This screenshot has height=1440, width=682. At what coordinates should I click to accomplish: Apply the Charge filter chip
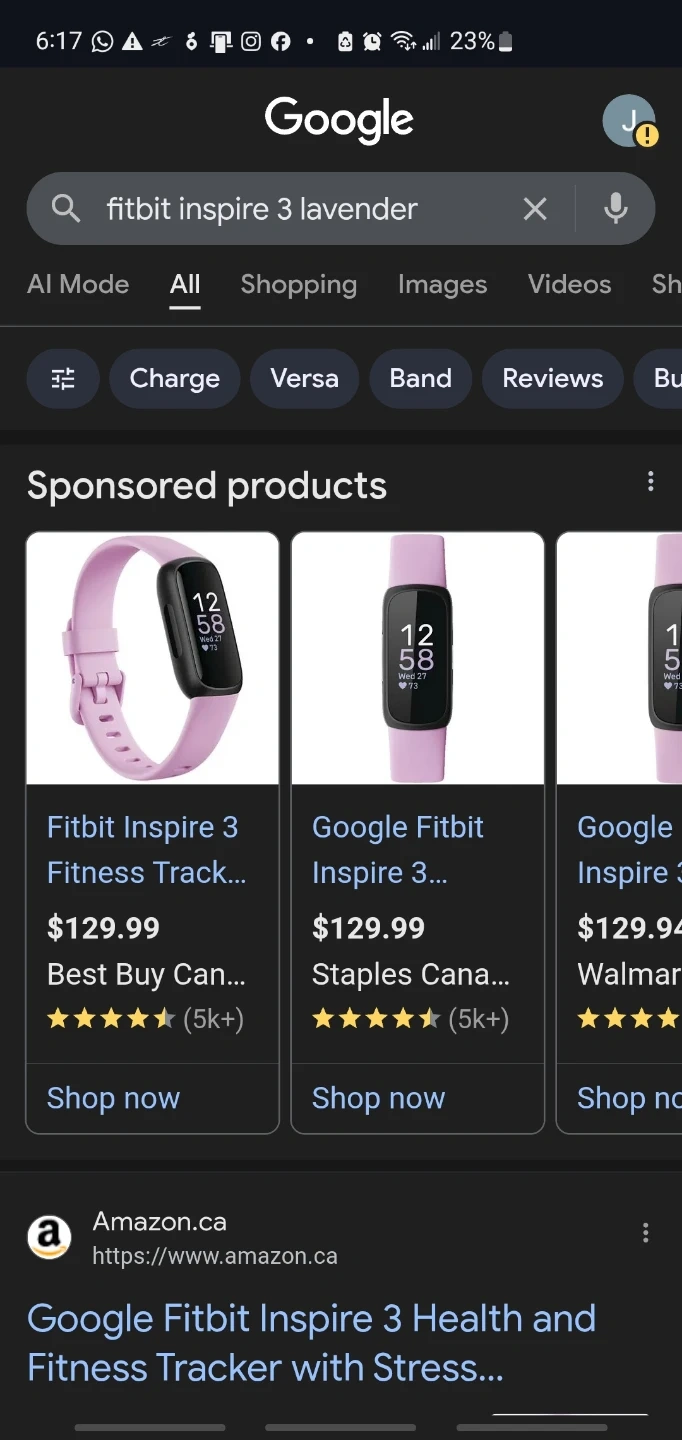click(175, 379)
